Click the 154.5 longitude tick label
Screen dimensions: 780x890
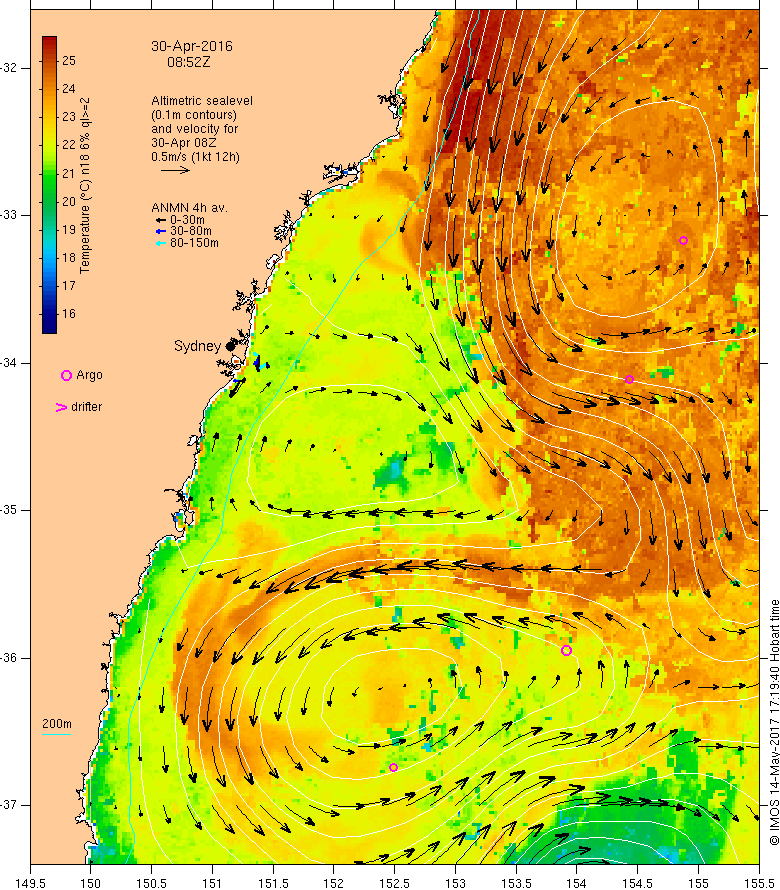tap(638, 883)
